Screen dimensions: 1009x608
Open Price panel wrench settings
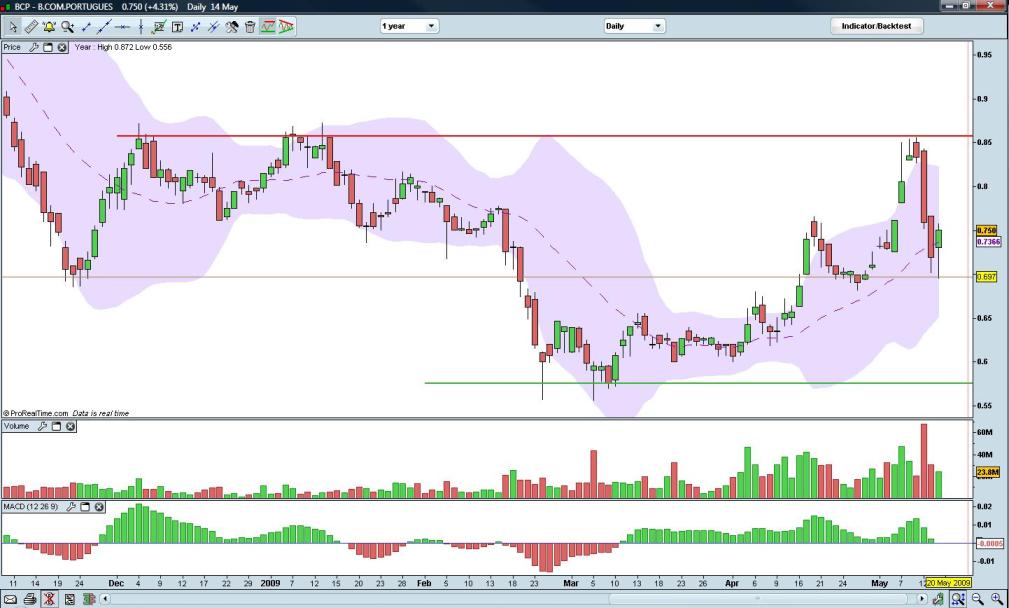[x=33, y=47]
